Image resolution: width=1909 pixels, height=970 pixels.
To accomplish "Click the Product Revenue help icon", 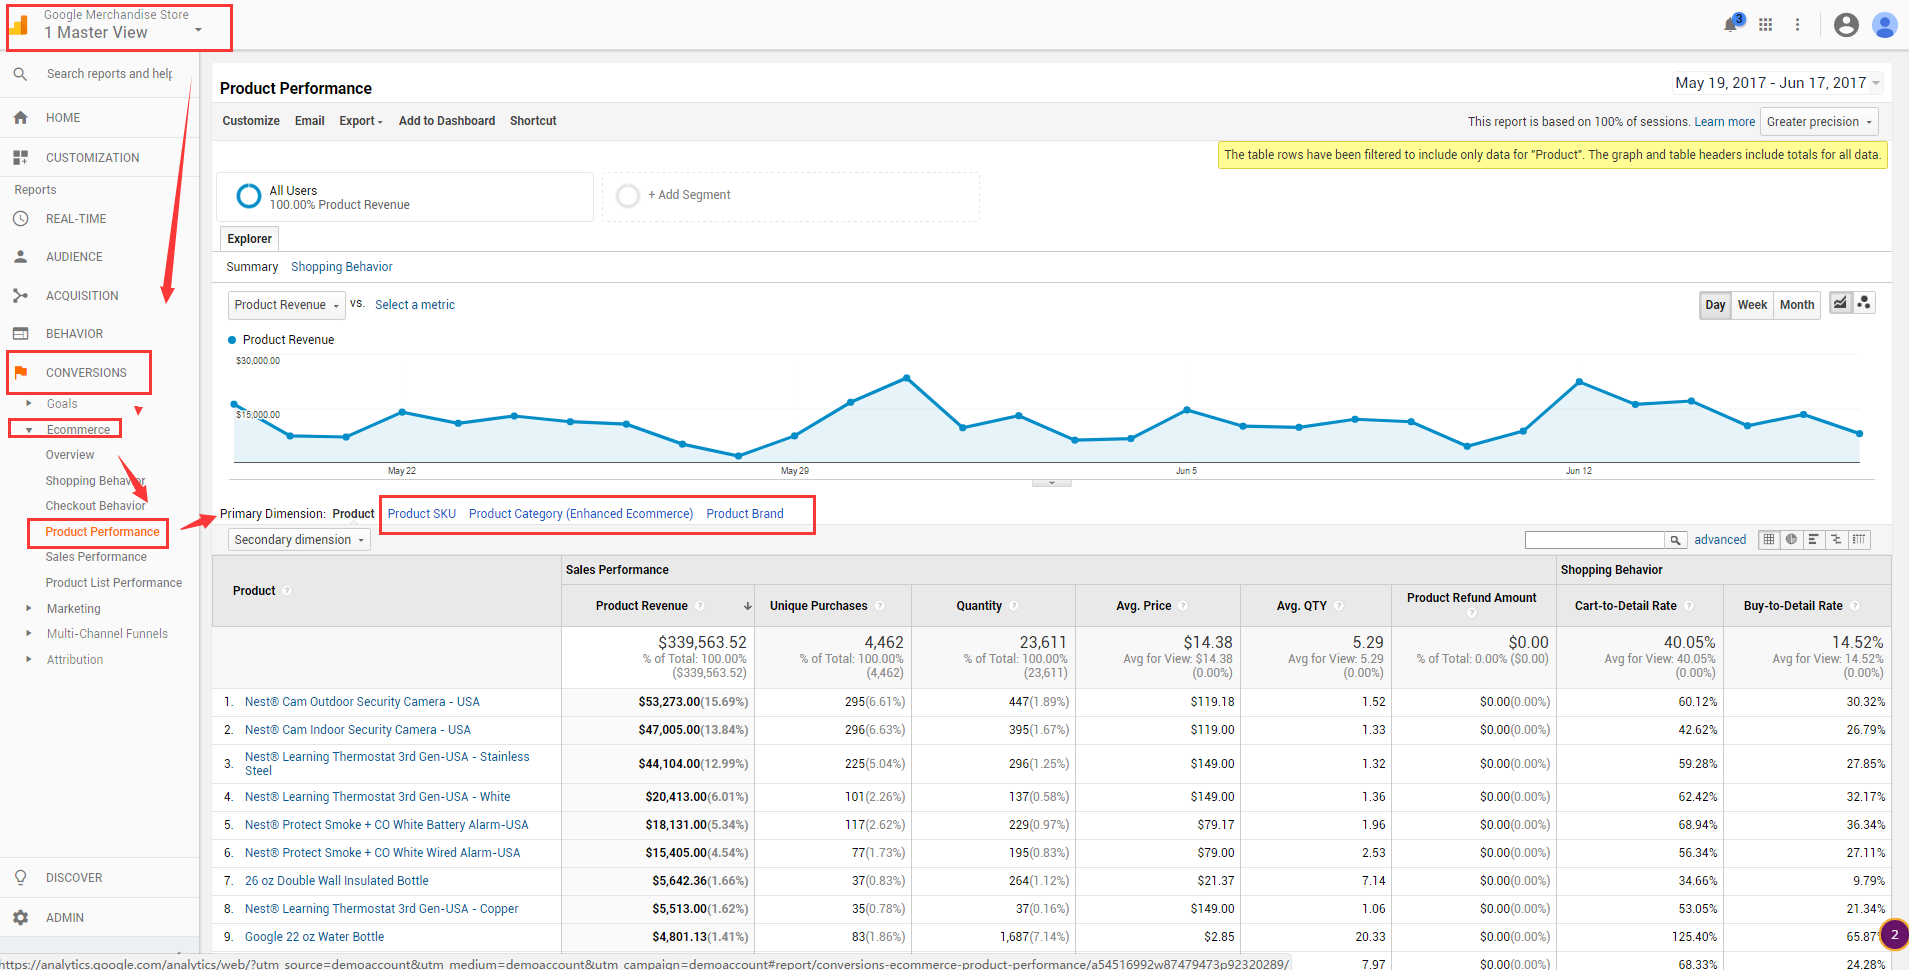I will point(700,606).
